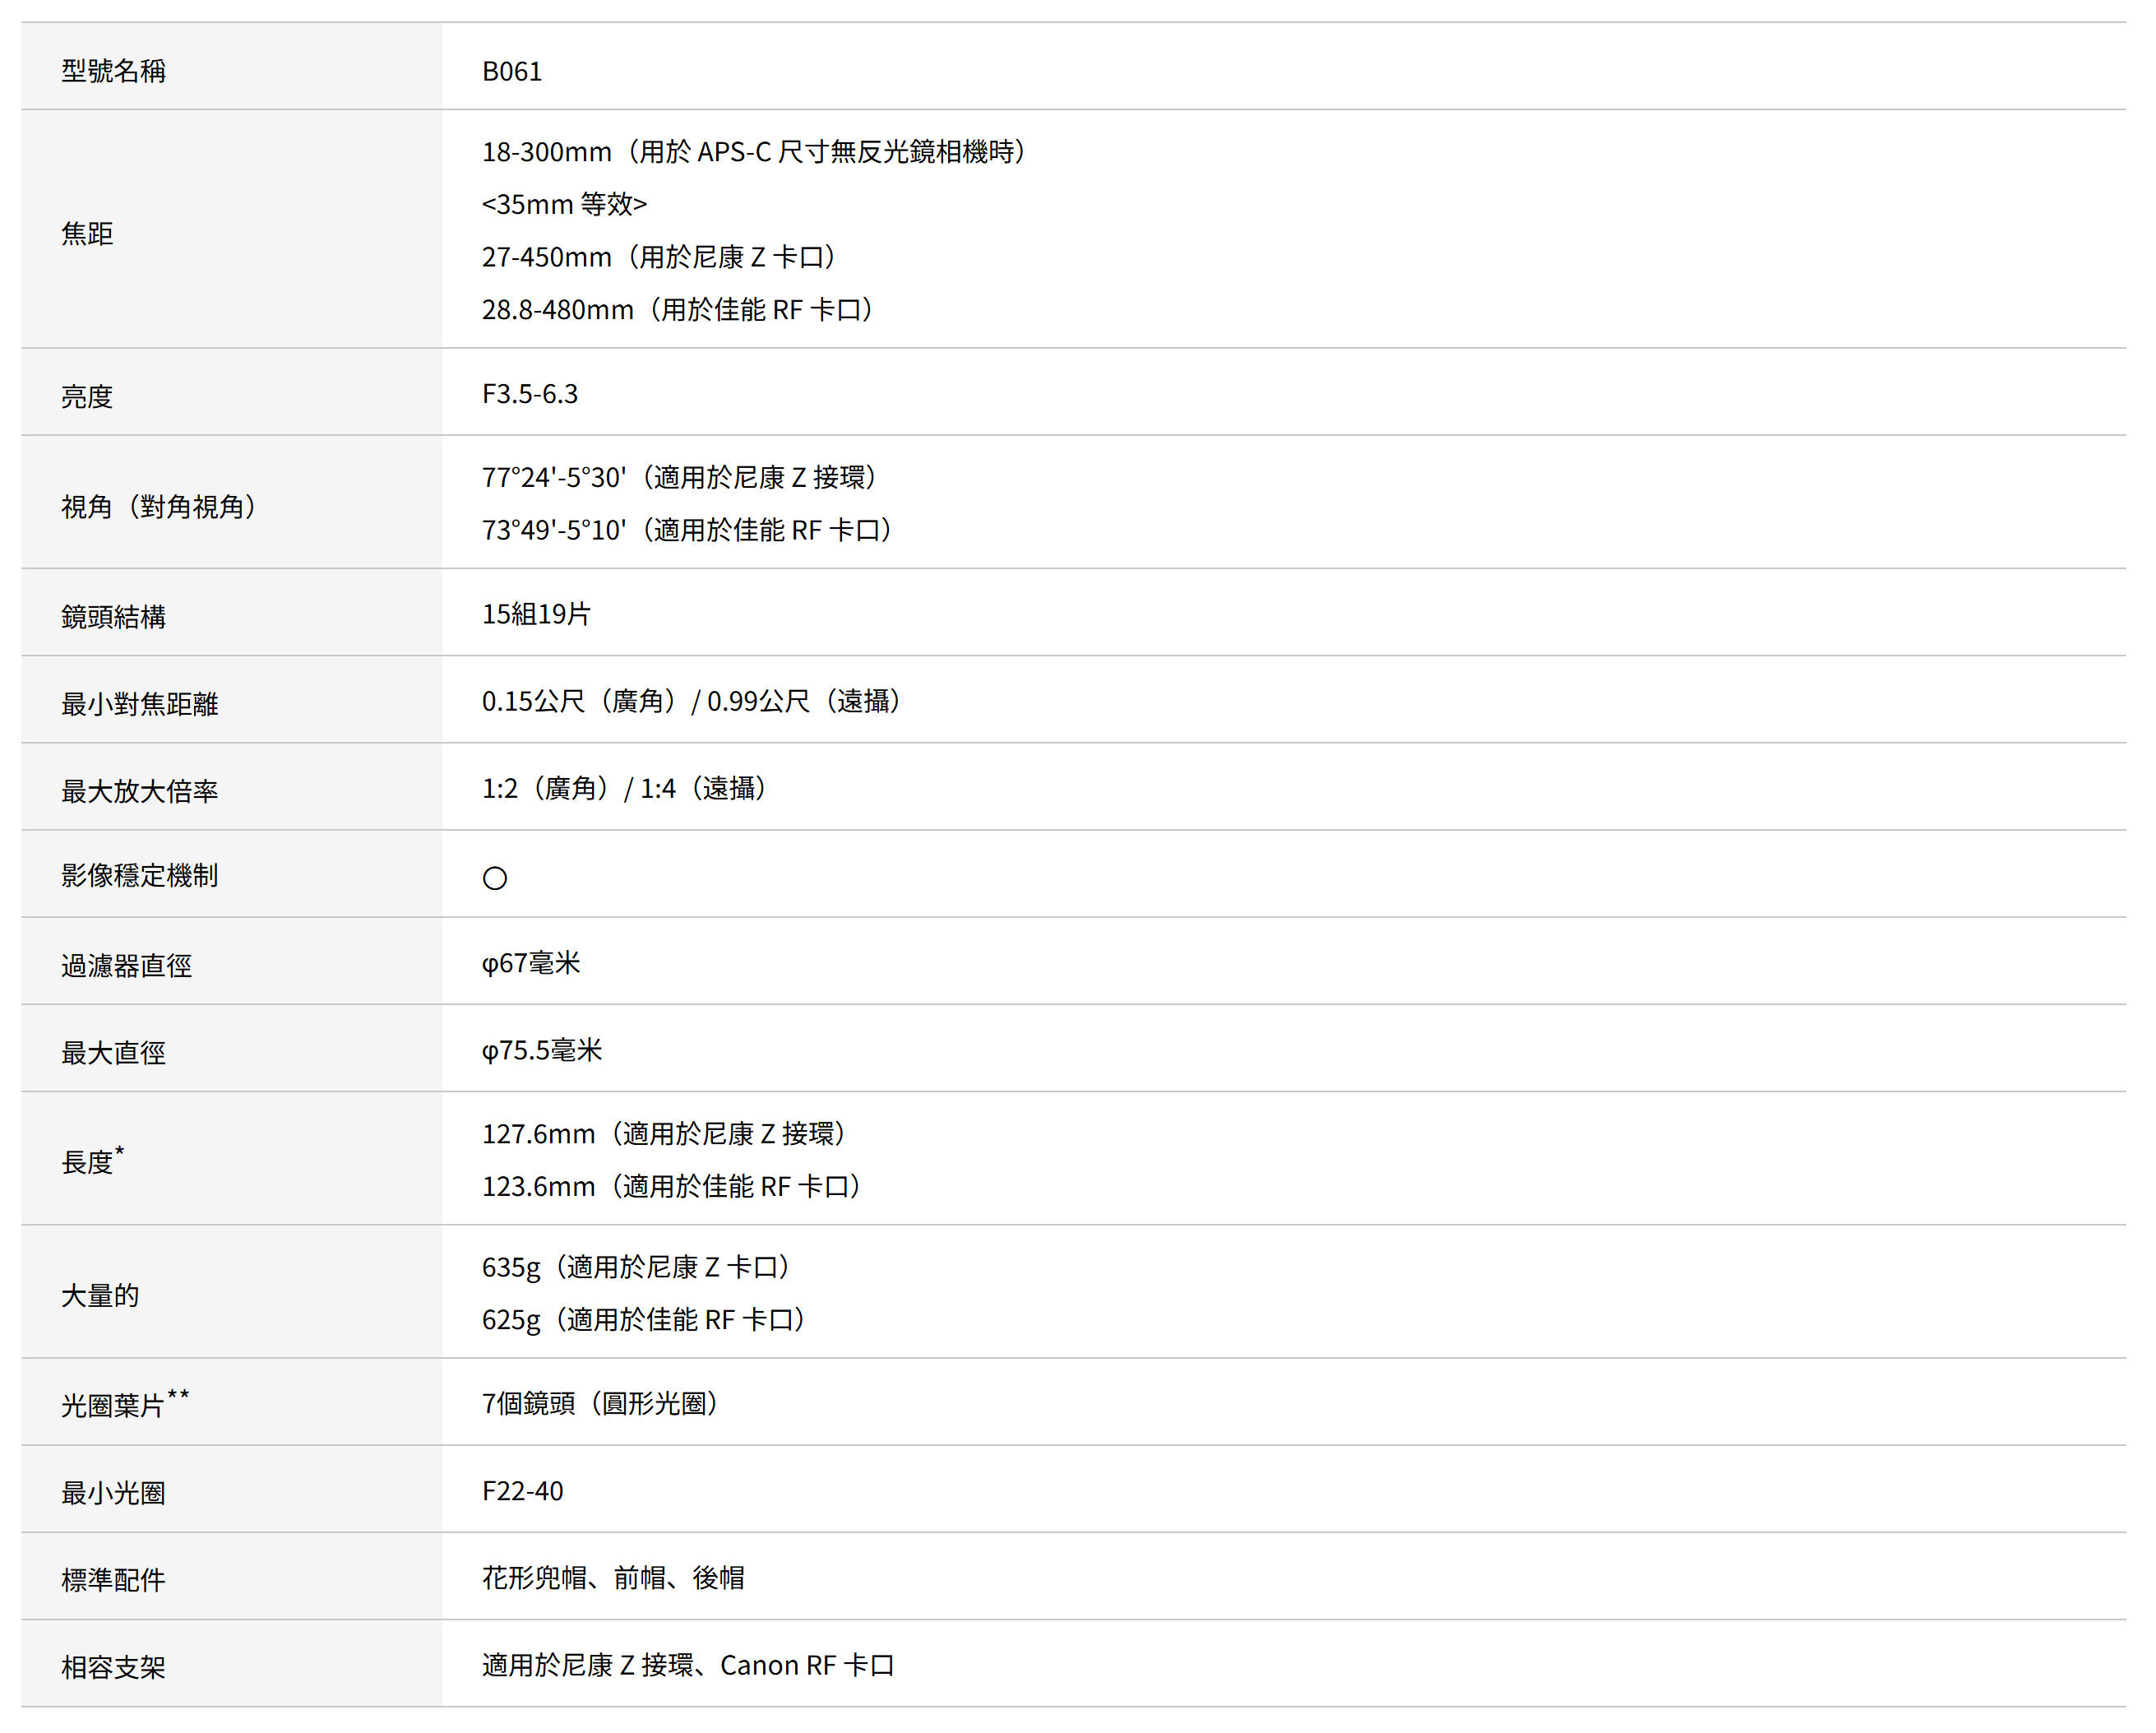2156x1733 pixels.
Task: Click the 光圈葉片 label with double asterisk
Action: (125, 1403)
